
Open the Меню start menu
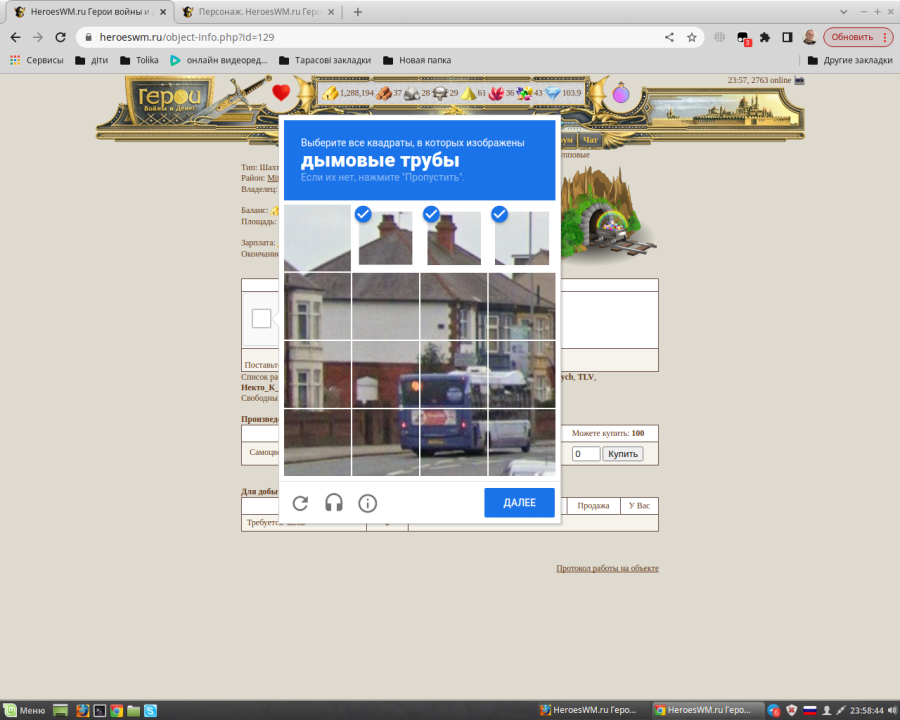(24, 711)
